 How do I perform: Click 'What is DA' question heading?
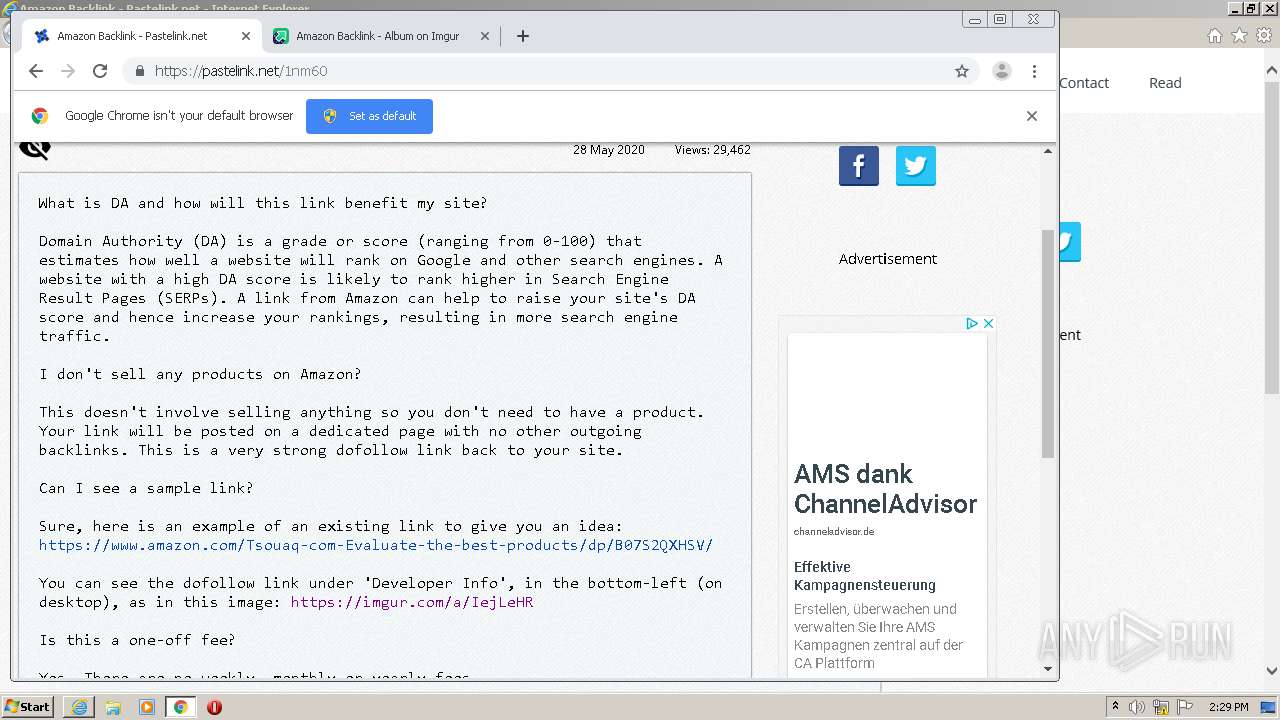(263, 203)
